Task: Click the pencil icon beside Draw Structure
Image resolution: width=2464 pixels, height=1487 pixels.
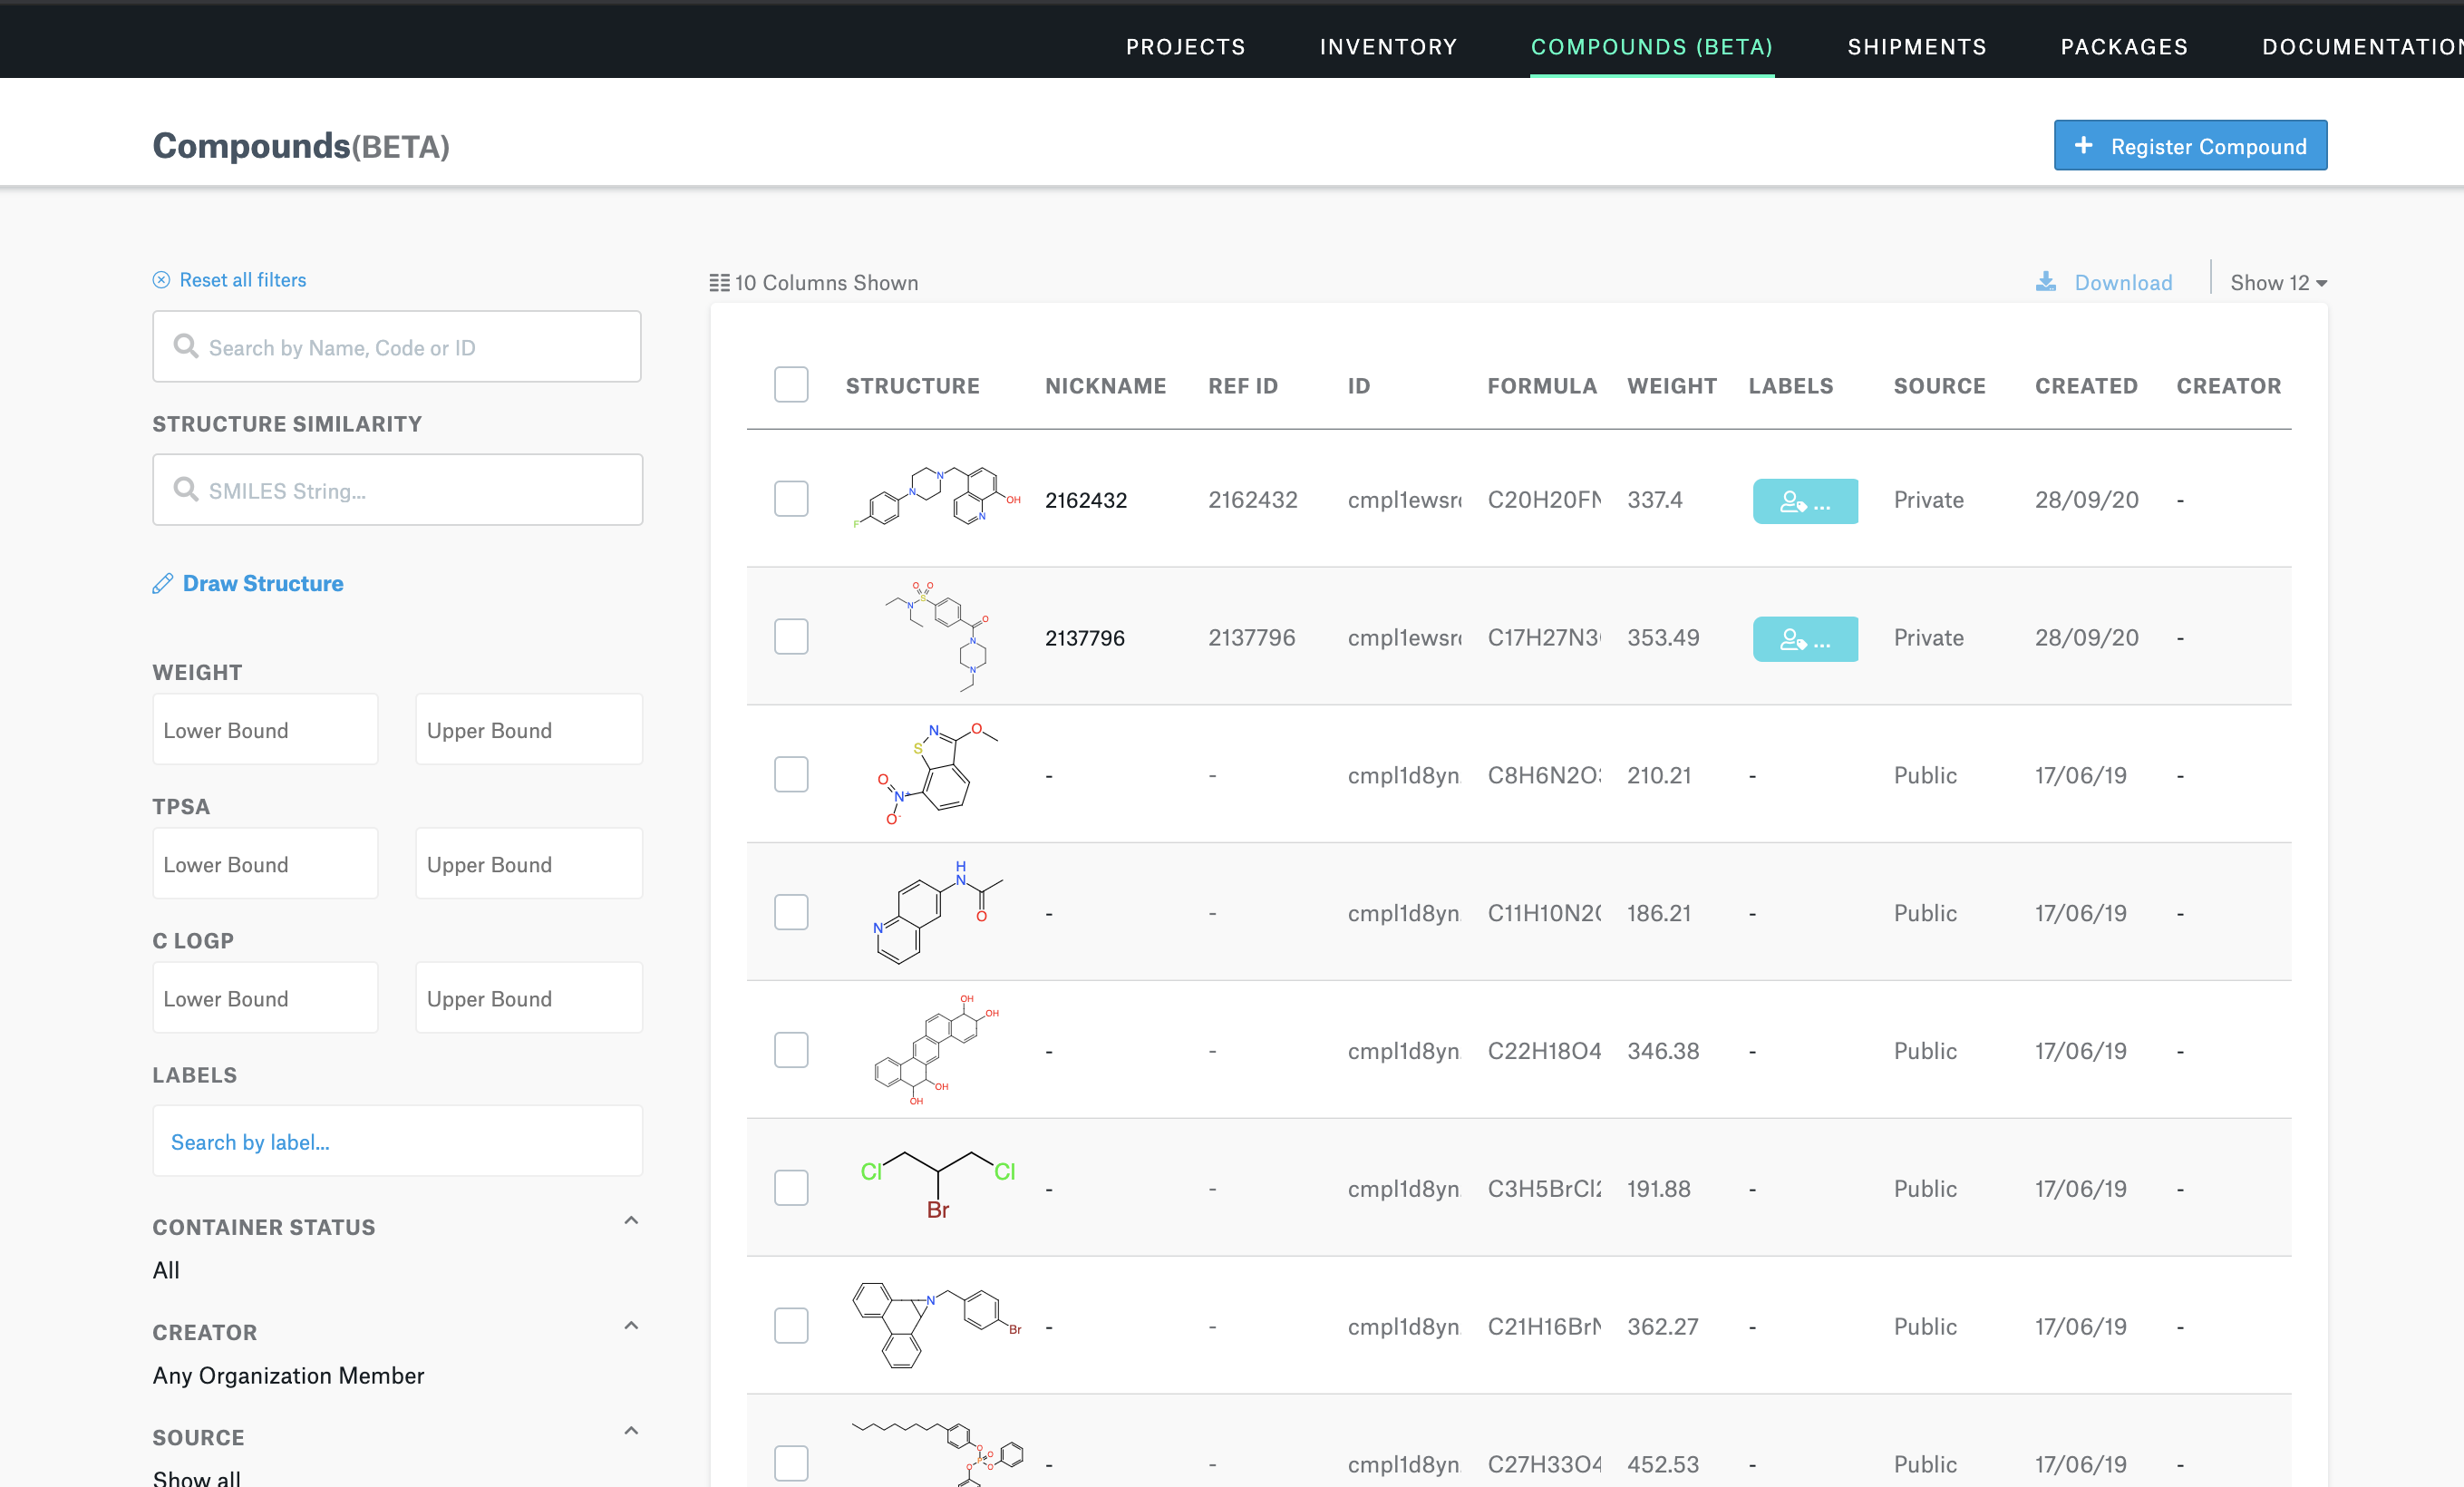Action: tap(163, 583)
